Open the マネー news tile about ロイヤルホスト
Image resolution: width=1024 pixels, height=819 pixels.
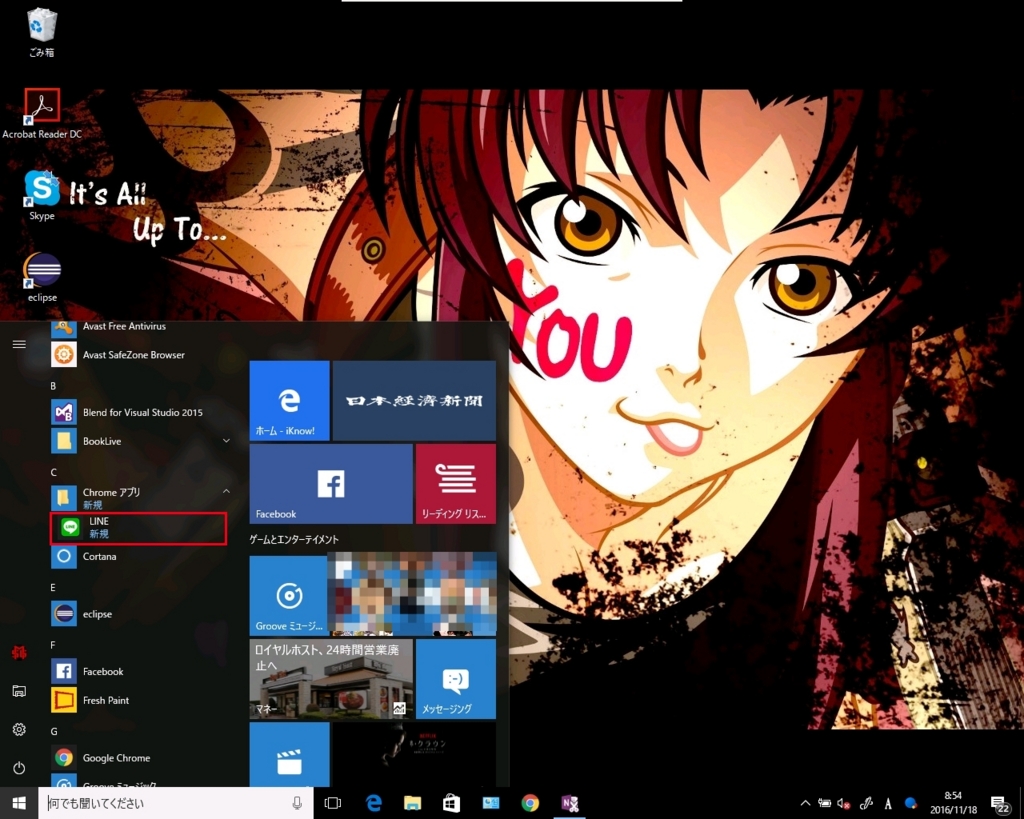tap(331, 679)
